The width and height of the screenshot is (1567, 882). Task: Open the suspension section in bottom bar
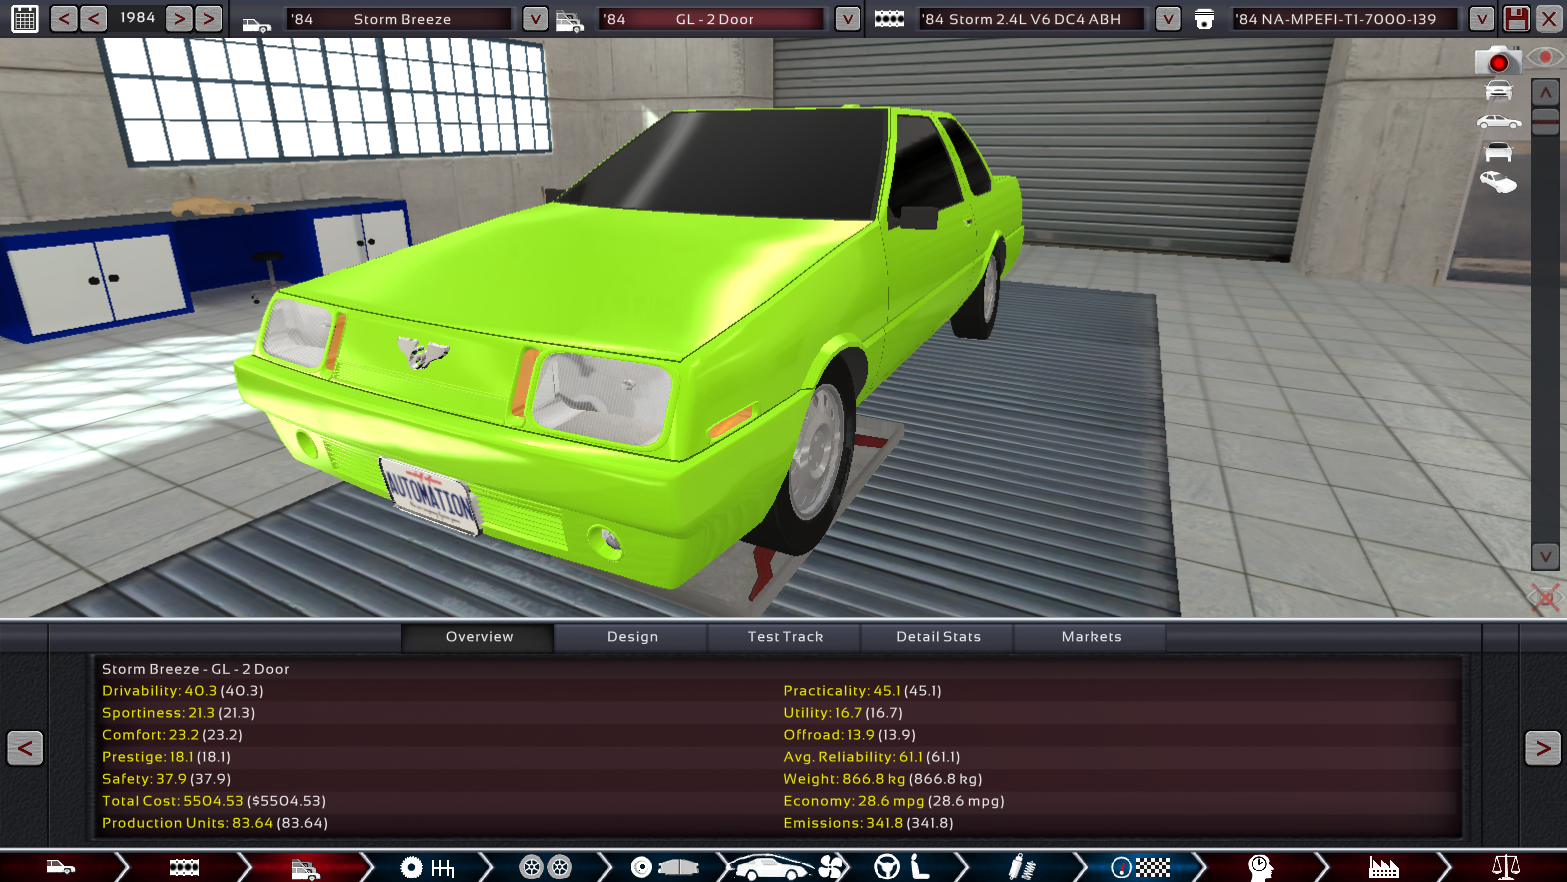[x=1021, y=867]
